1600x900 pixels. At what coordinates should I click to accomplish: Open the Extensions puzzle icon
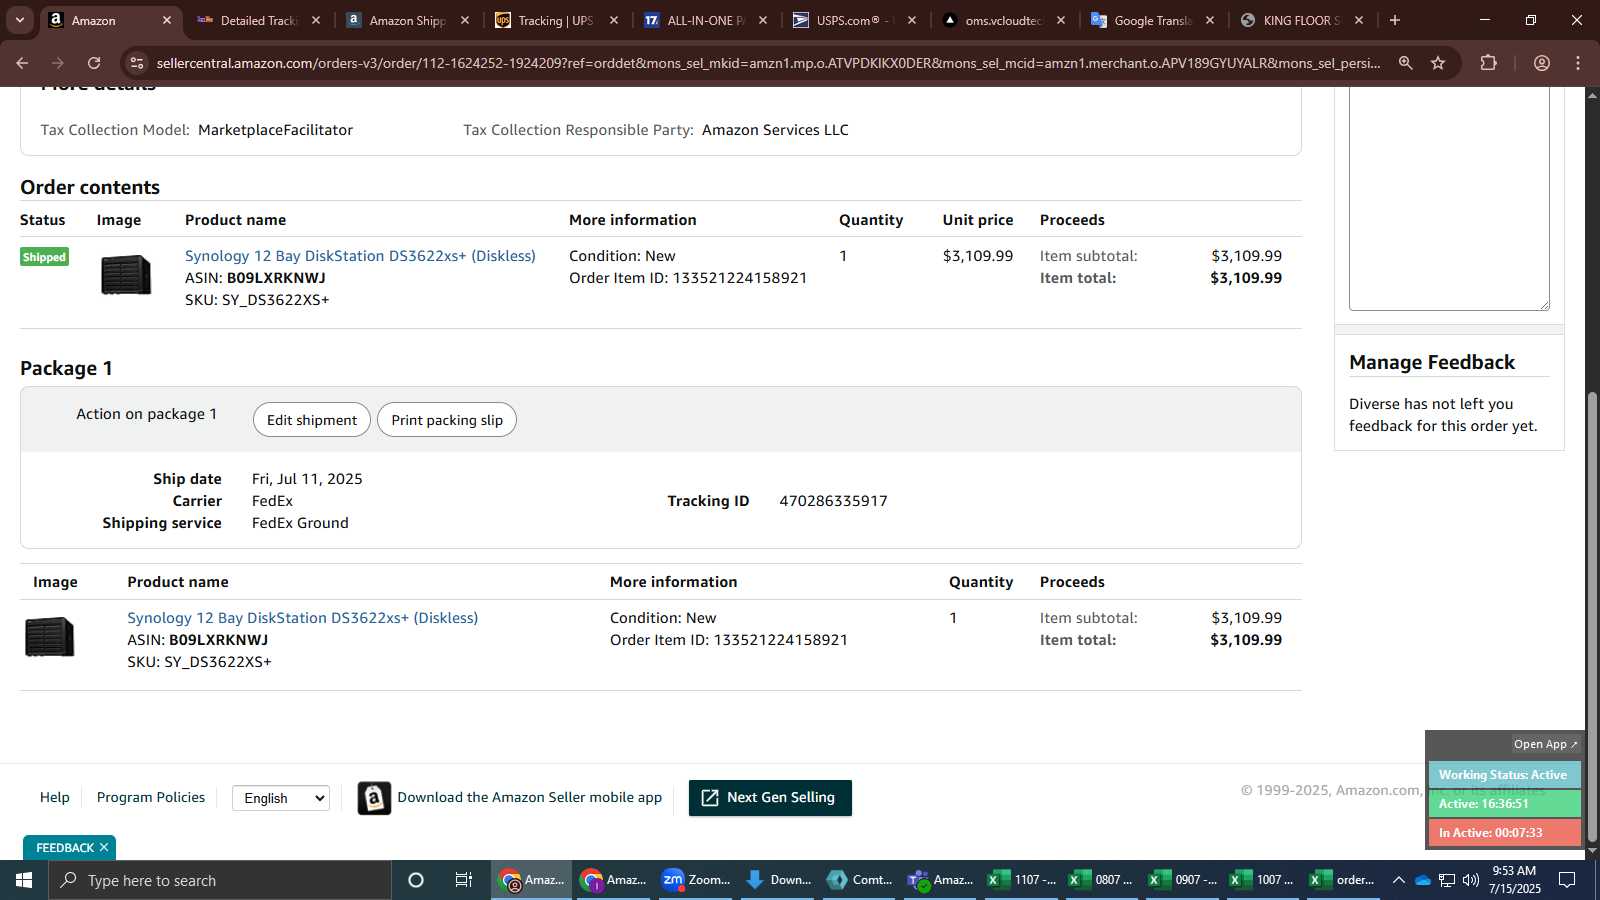click(x=1488, y=63)
